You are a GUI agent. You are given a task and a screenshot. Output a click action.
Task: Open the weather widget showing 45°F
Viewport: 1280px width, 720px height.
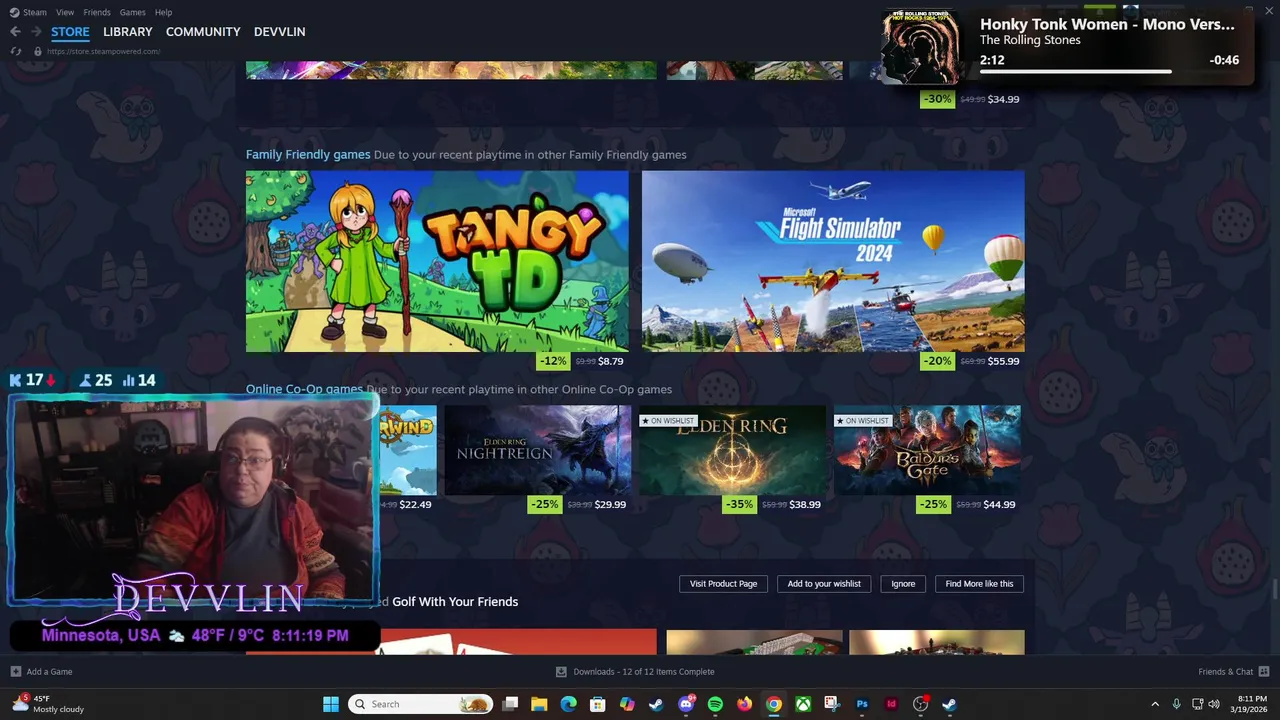(48, 704)
